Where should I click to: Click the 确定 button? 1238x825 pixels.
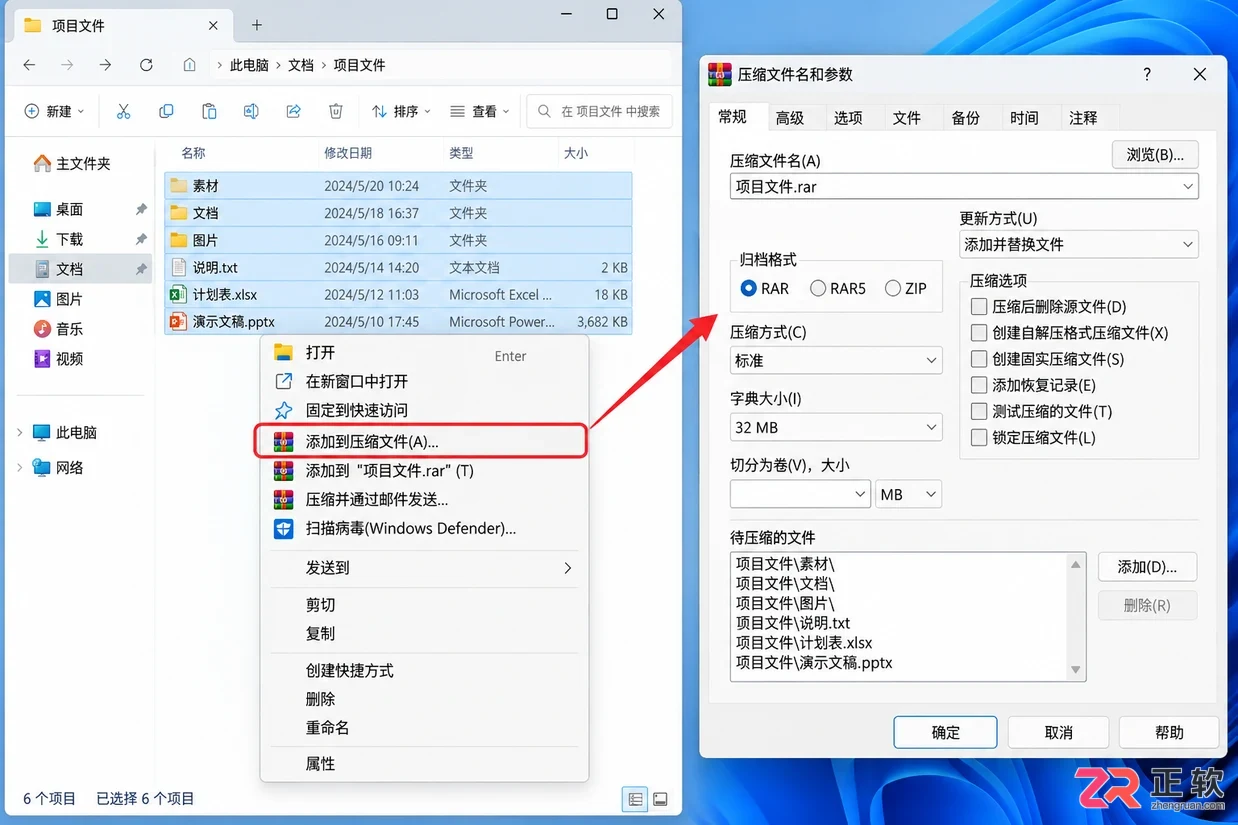pyautogui.click(x=945, y=732)
